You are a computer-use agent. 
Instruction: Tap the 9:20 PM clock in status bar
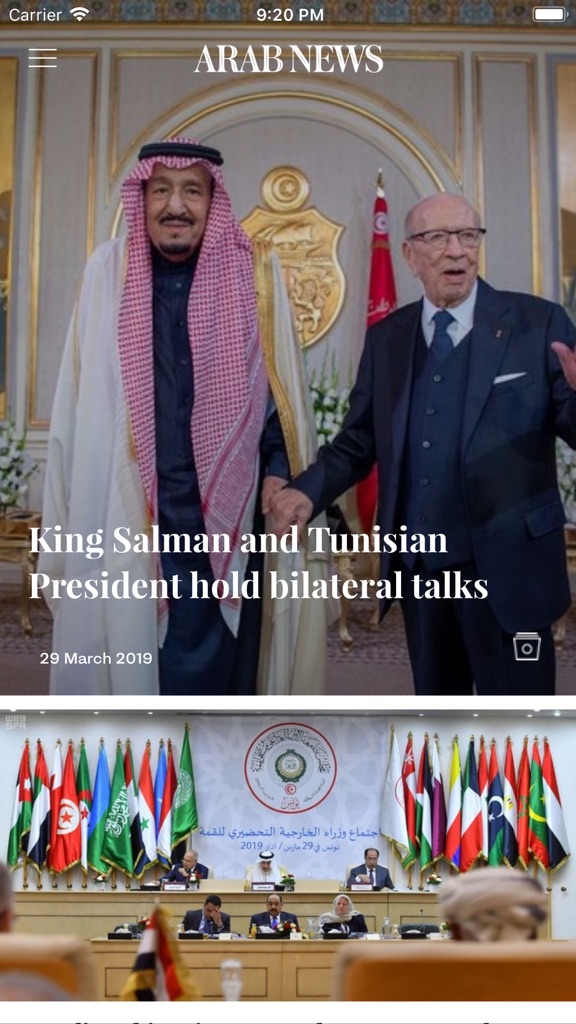click(x=290, y=14)
